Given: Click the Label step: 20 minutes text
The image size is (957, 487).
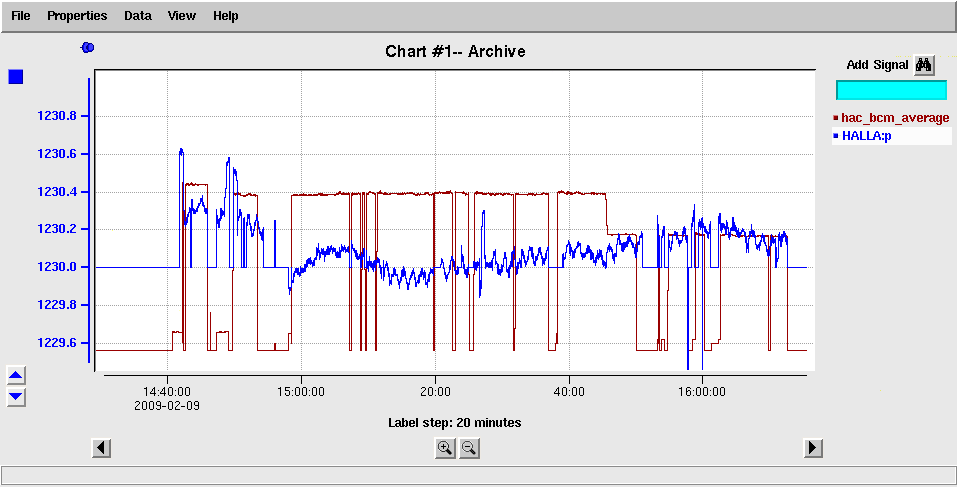Looking at the screenshot, I should click(455, 422).
